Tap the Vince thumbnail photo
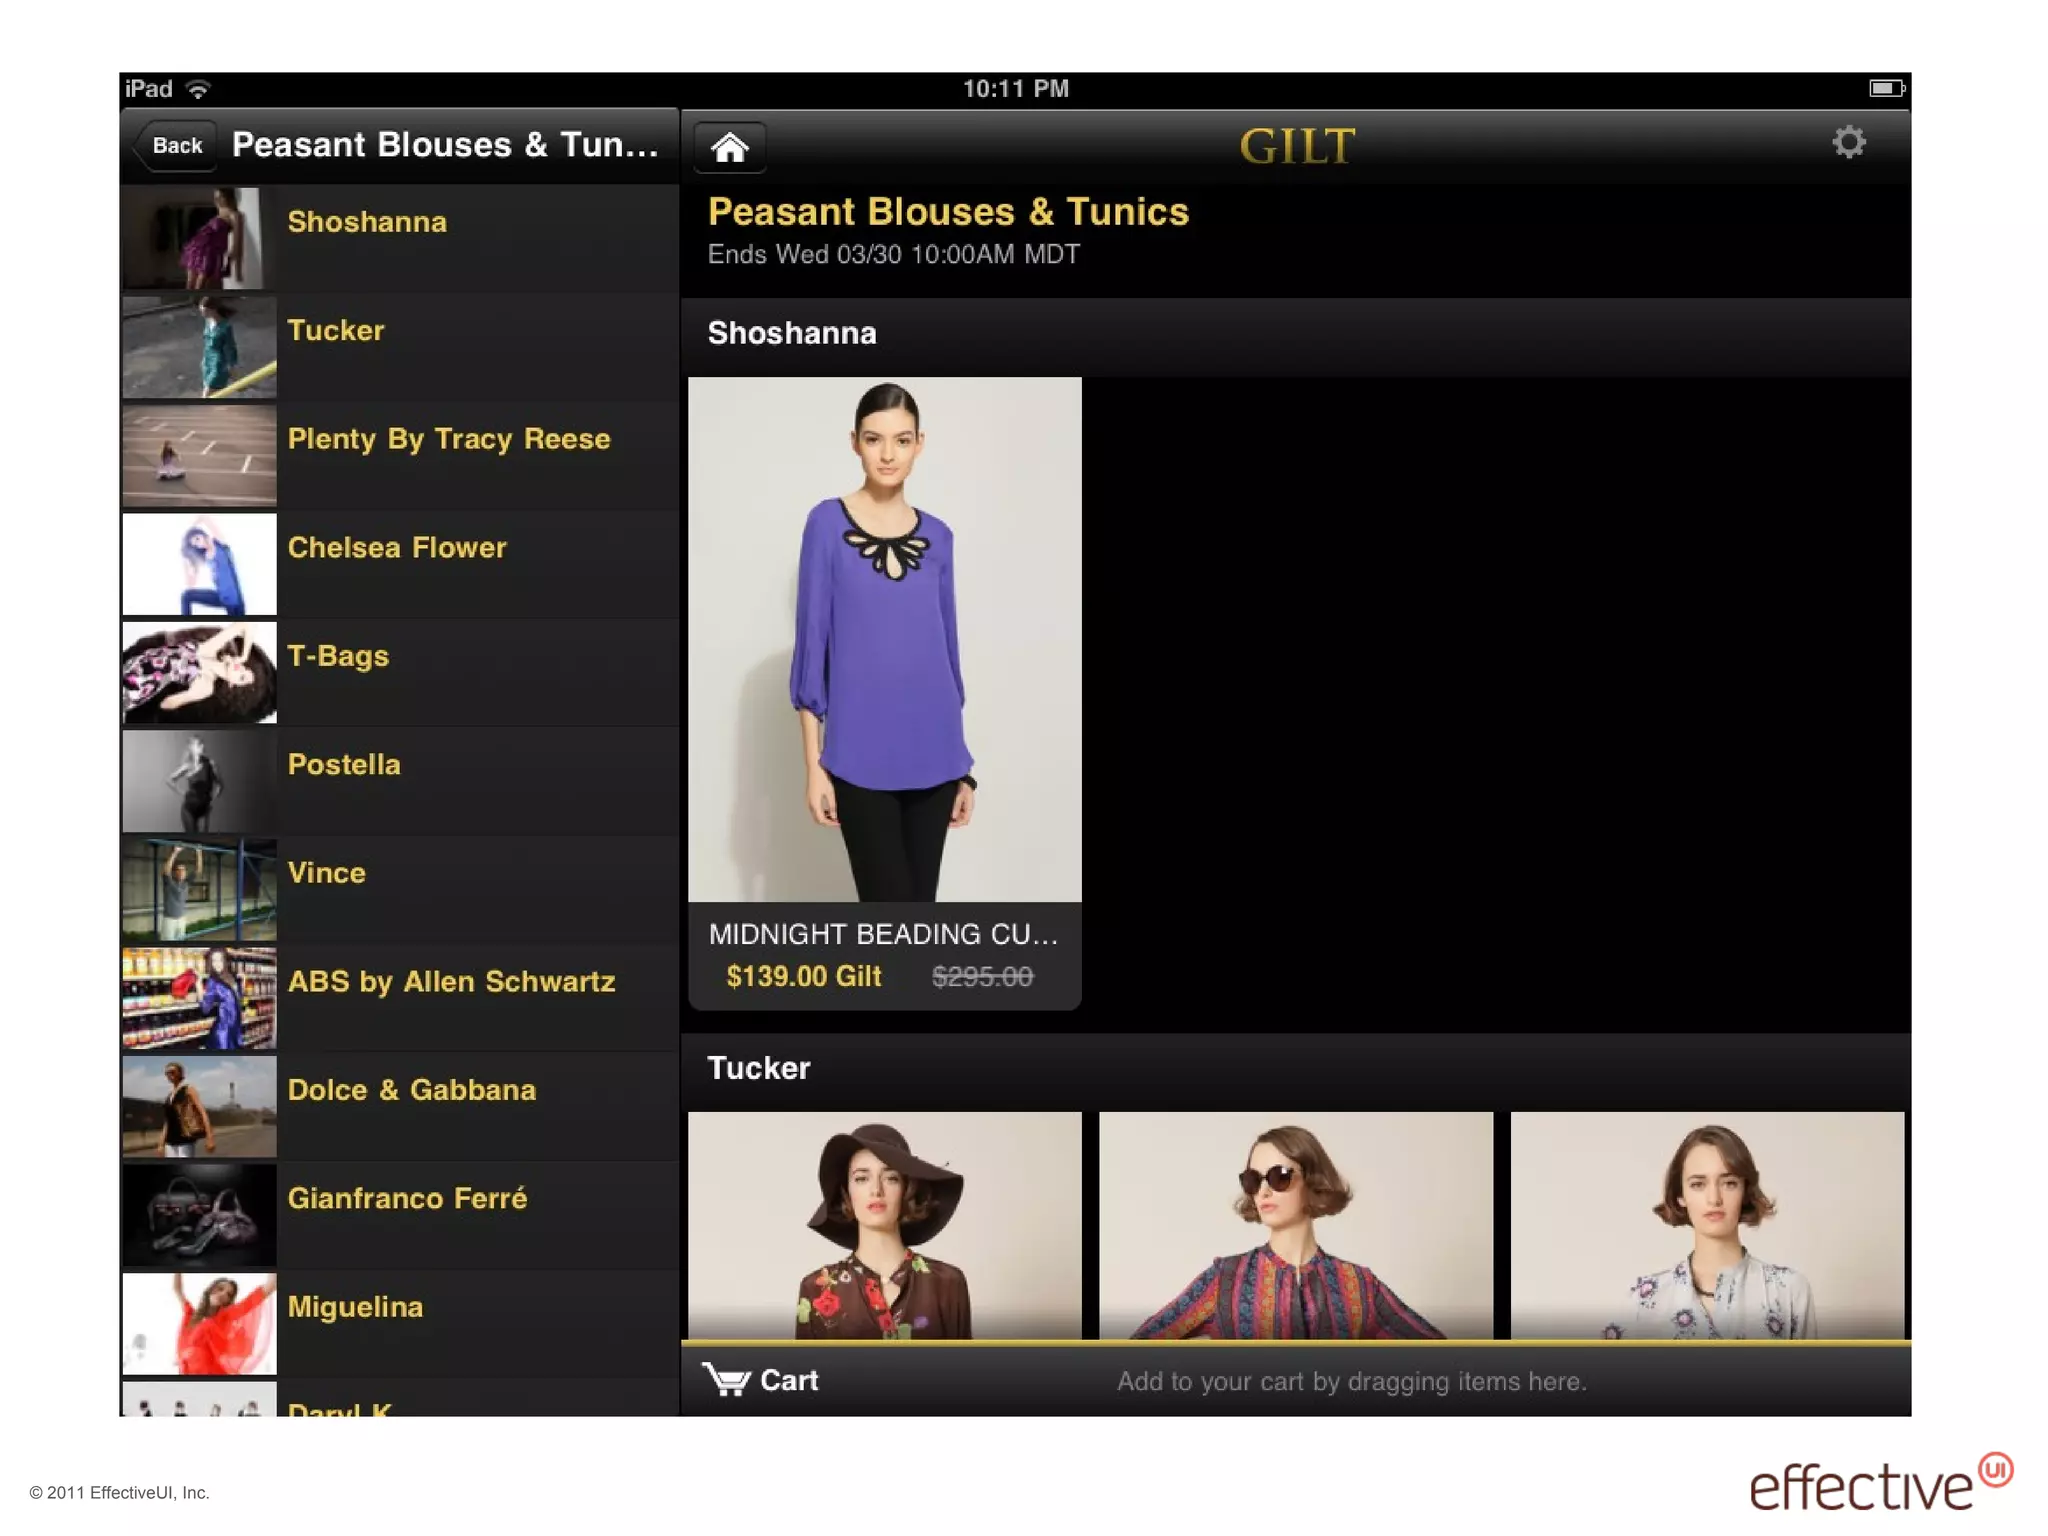This screenshot has height=1536, width=2048. [x=199, y=889]
